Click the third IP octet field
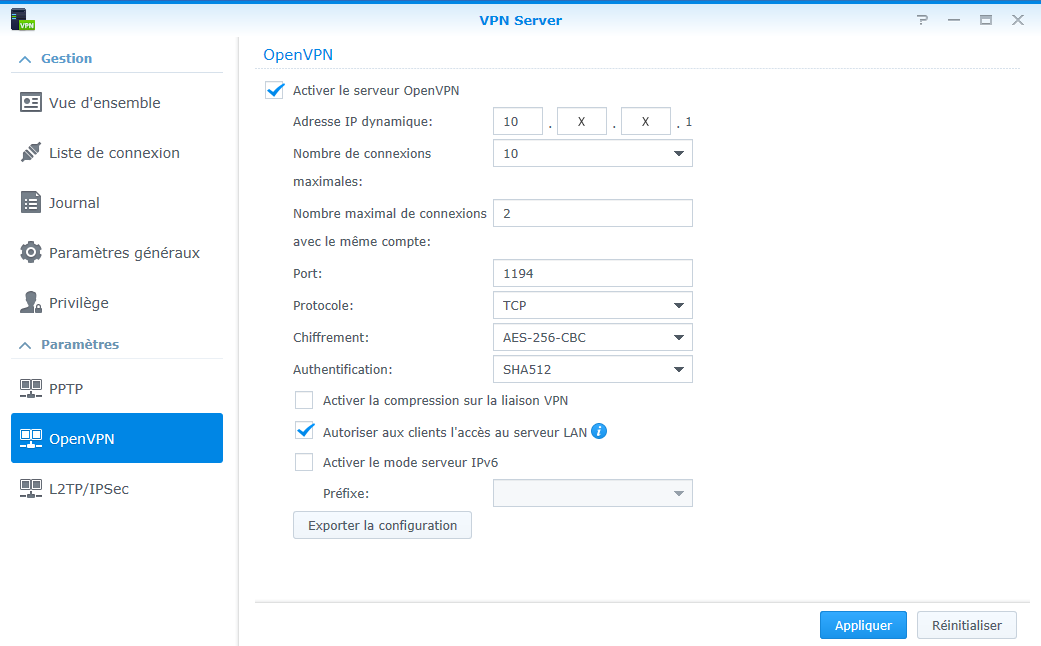The height and width of the screenshot is (646, 1041). (645, 121)
